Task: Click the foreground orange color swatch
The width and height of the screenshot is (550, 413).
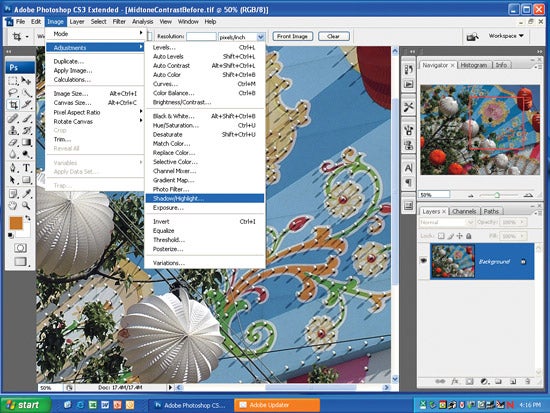Action: coord(15,223)
